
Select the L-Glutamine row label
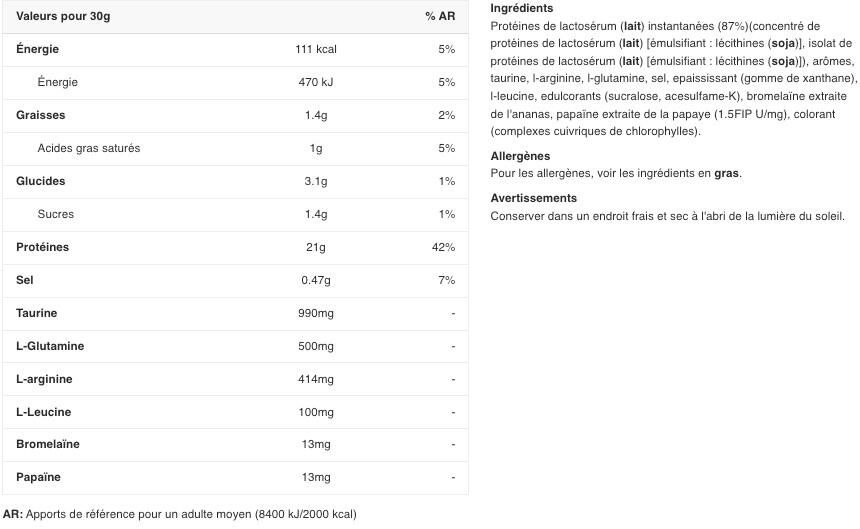(50, 346)
